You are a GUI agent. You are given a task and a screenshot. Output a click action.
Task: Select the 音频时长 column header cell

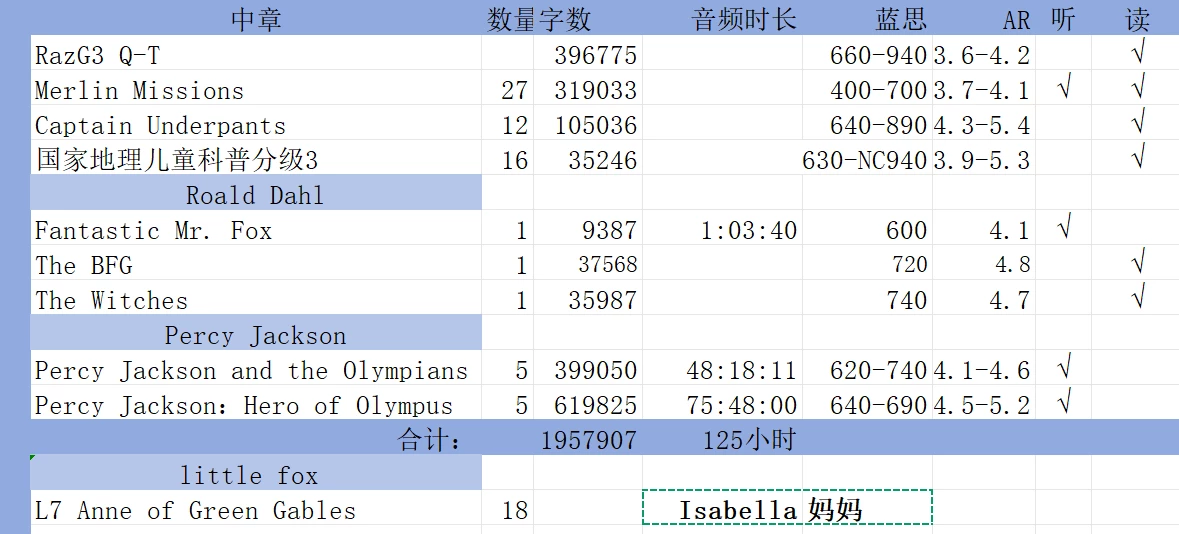(x=723, y=18)
